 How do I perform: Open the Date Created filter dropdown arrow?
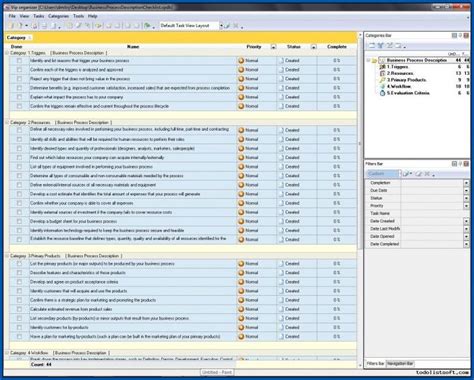point(466,221)
